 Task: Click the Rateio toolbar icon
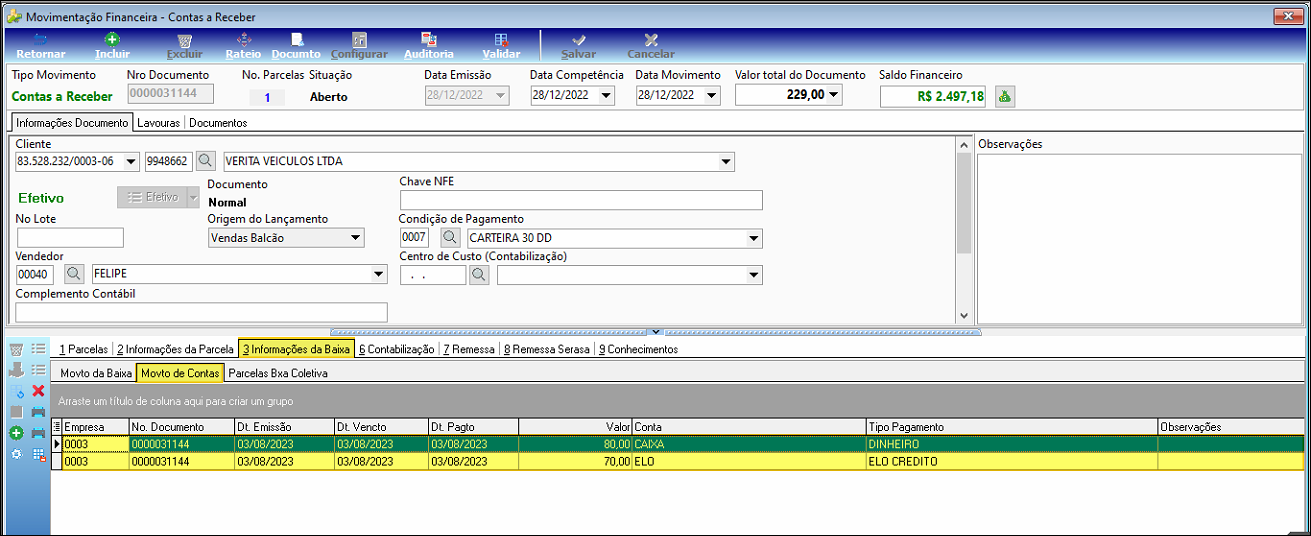pos(243,46)
